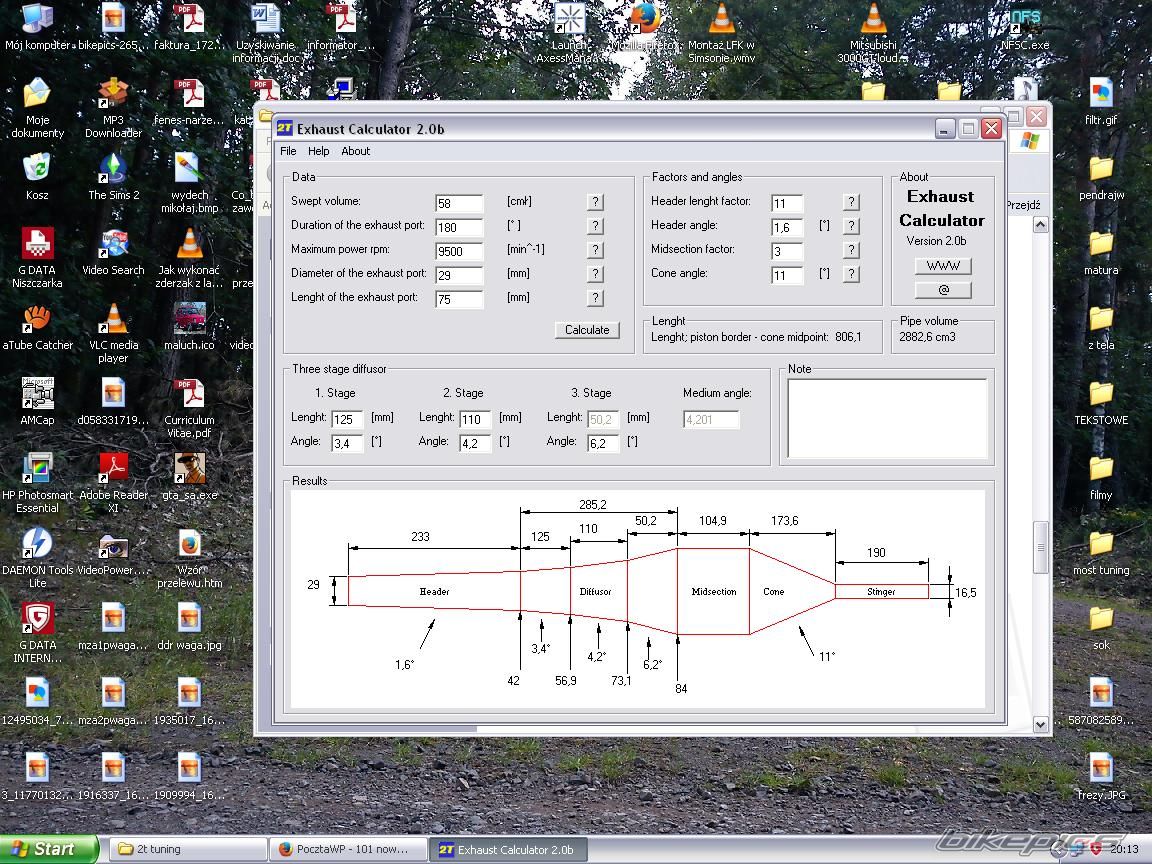The image size is (1152, 864).
Task: Select MP3 Downloader desktop icon
Action: (113, 109)
